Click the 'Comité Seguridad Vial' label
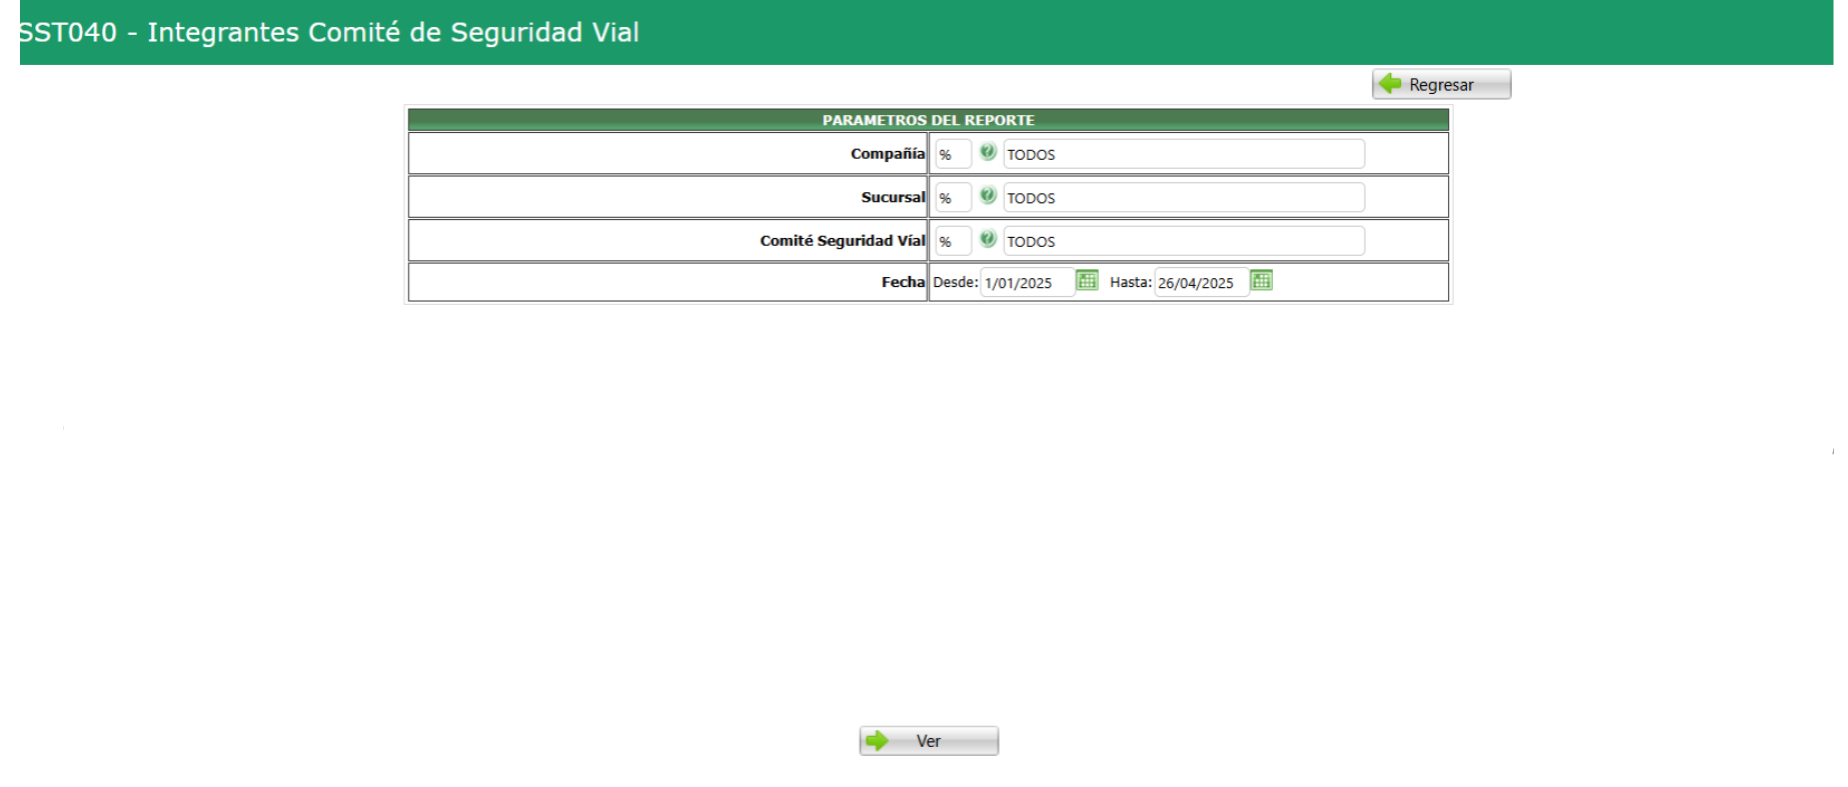 point(843,241)
